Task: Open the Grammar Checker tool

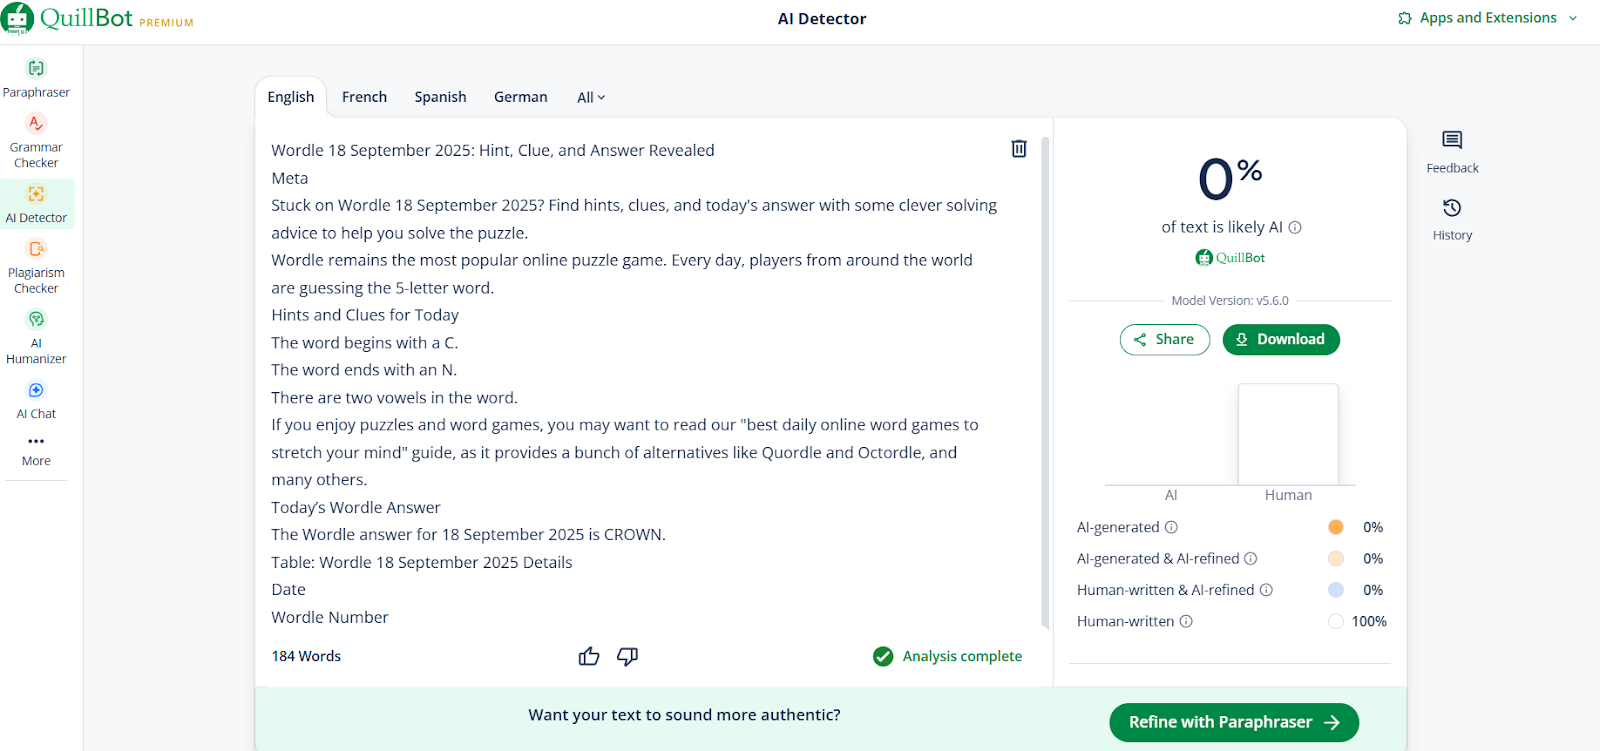Action: (36, 140)
